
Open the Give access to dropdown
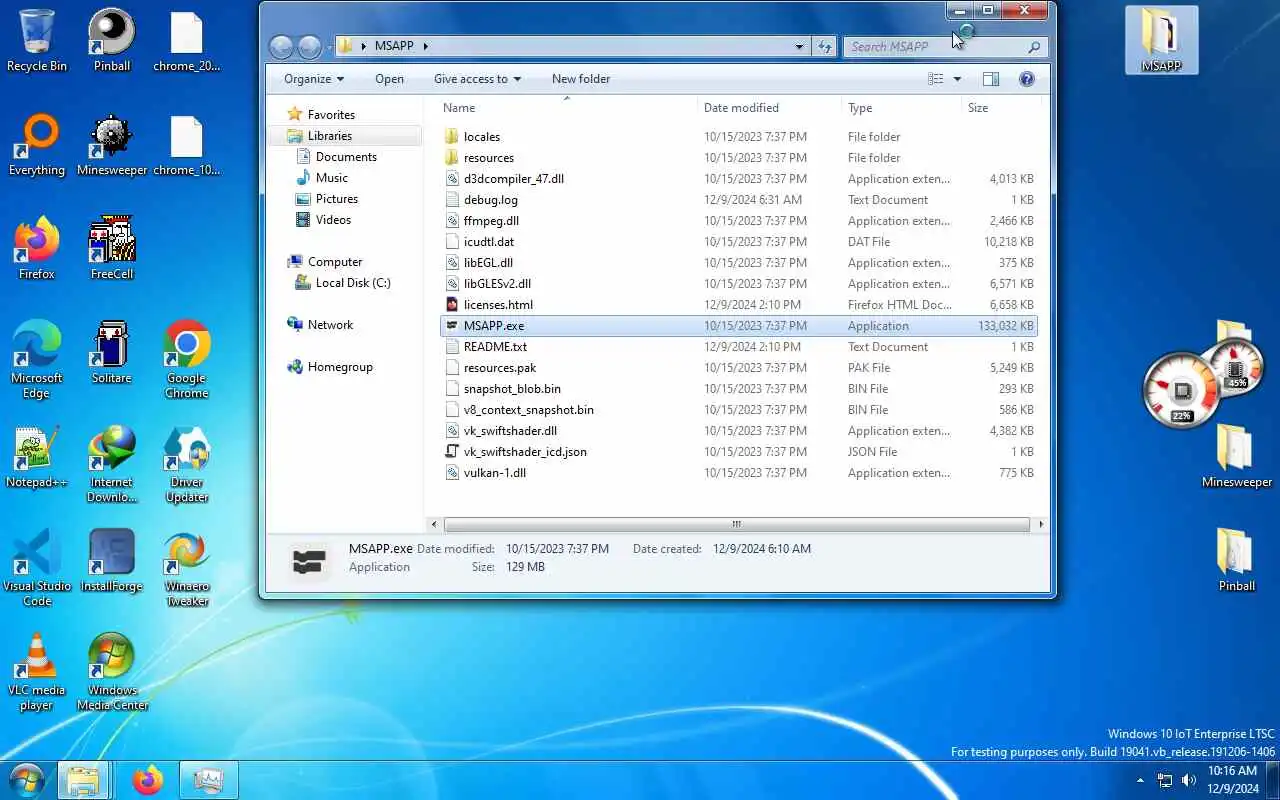click(x=477, y=79)
